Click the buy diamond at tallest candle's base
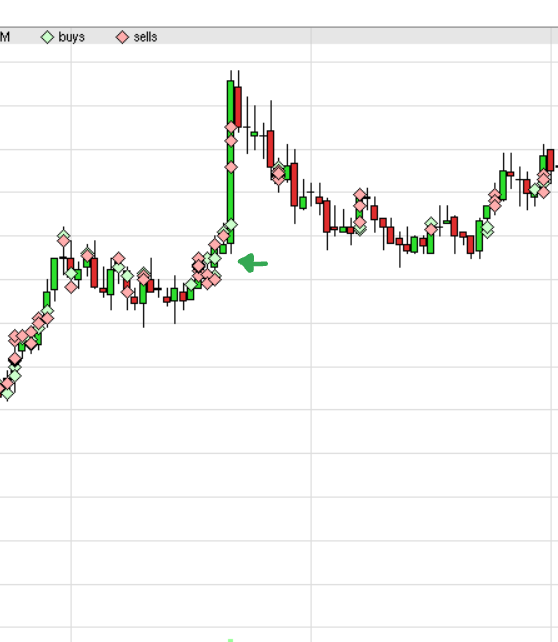The image size is (558, 642). tap(231, 225)
